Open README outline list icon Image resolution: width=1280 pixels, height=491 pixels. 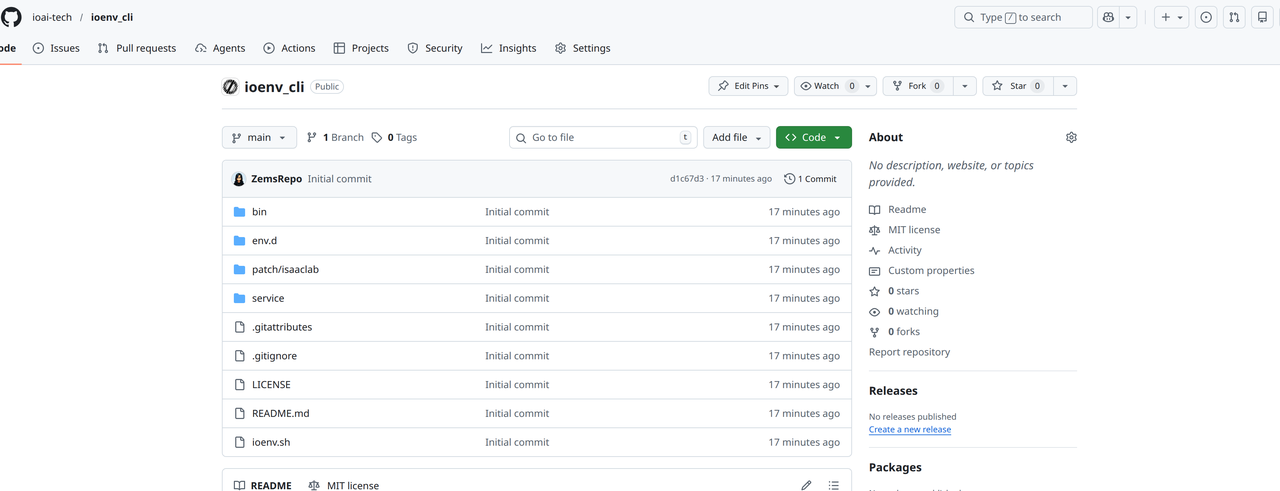coord(833,485)
